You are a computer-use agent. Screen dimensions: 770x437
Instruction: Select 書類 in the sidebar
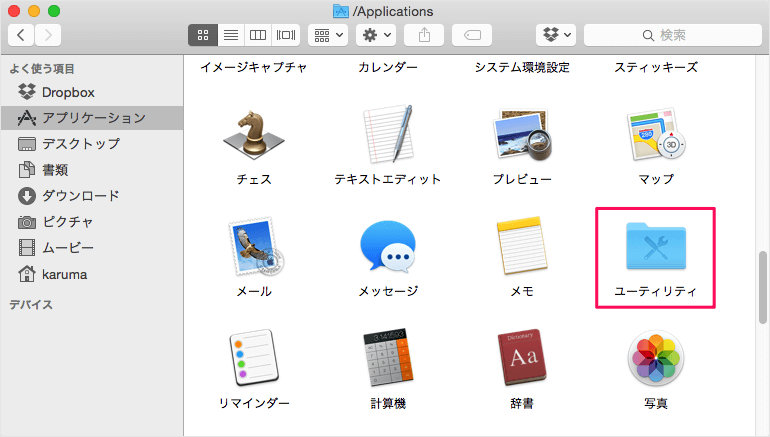click(92, 170)
